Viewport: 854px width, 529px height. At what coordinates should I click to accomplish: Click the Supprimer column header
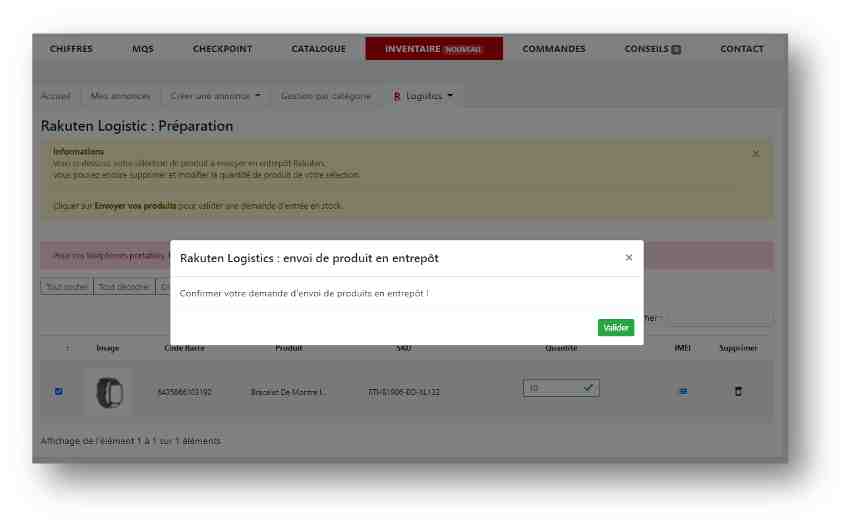[x=738, y=348]
